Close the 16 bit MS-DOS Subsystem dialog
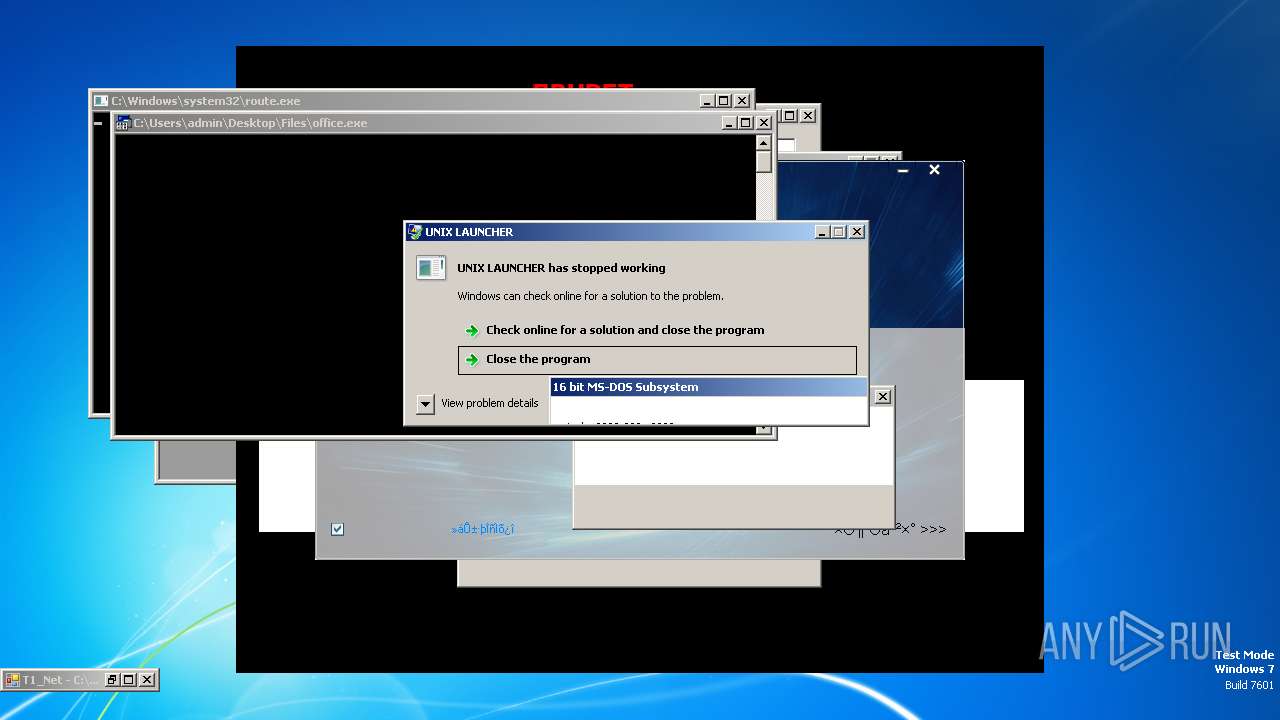 click(882, 396)
